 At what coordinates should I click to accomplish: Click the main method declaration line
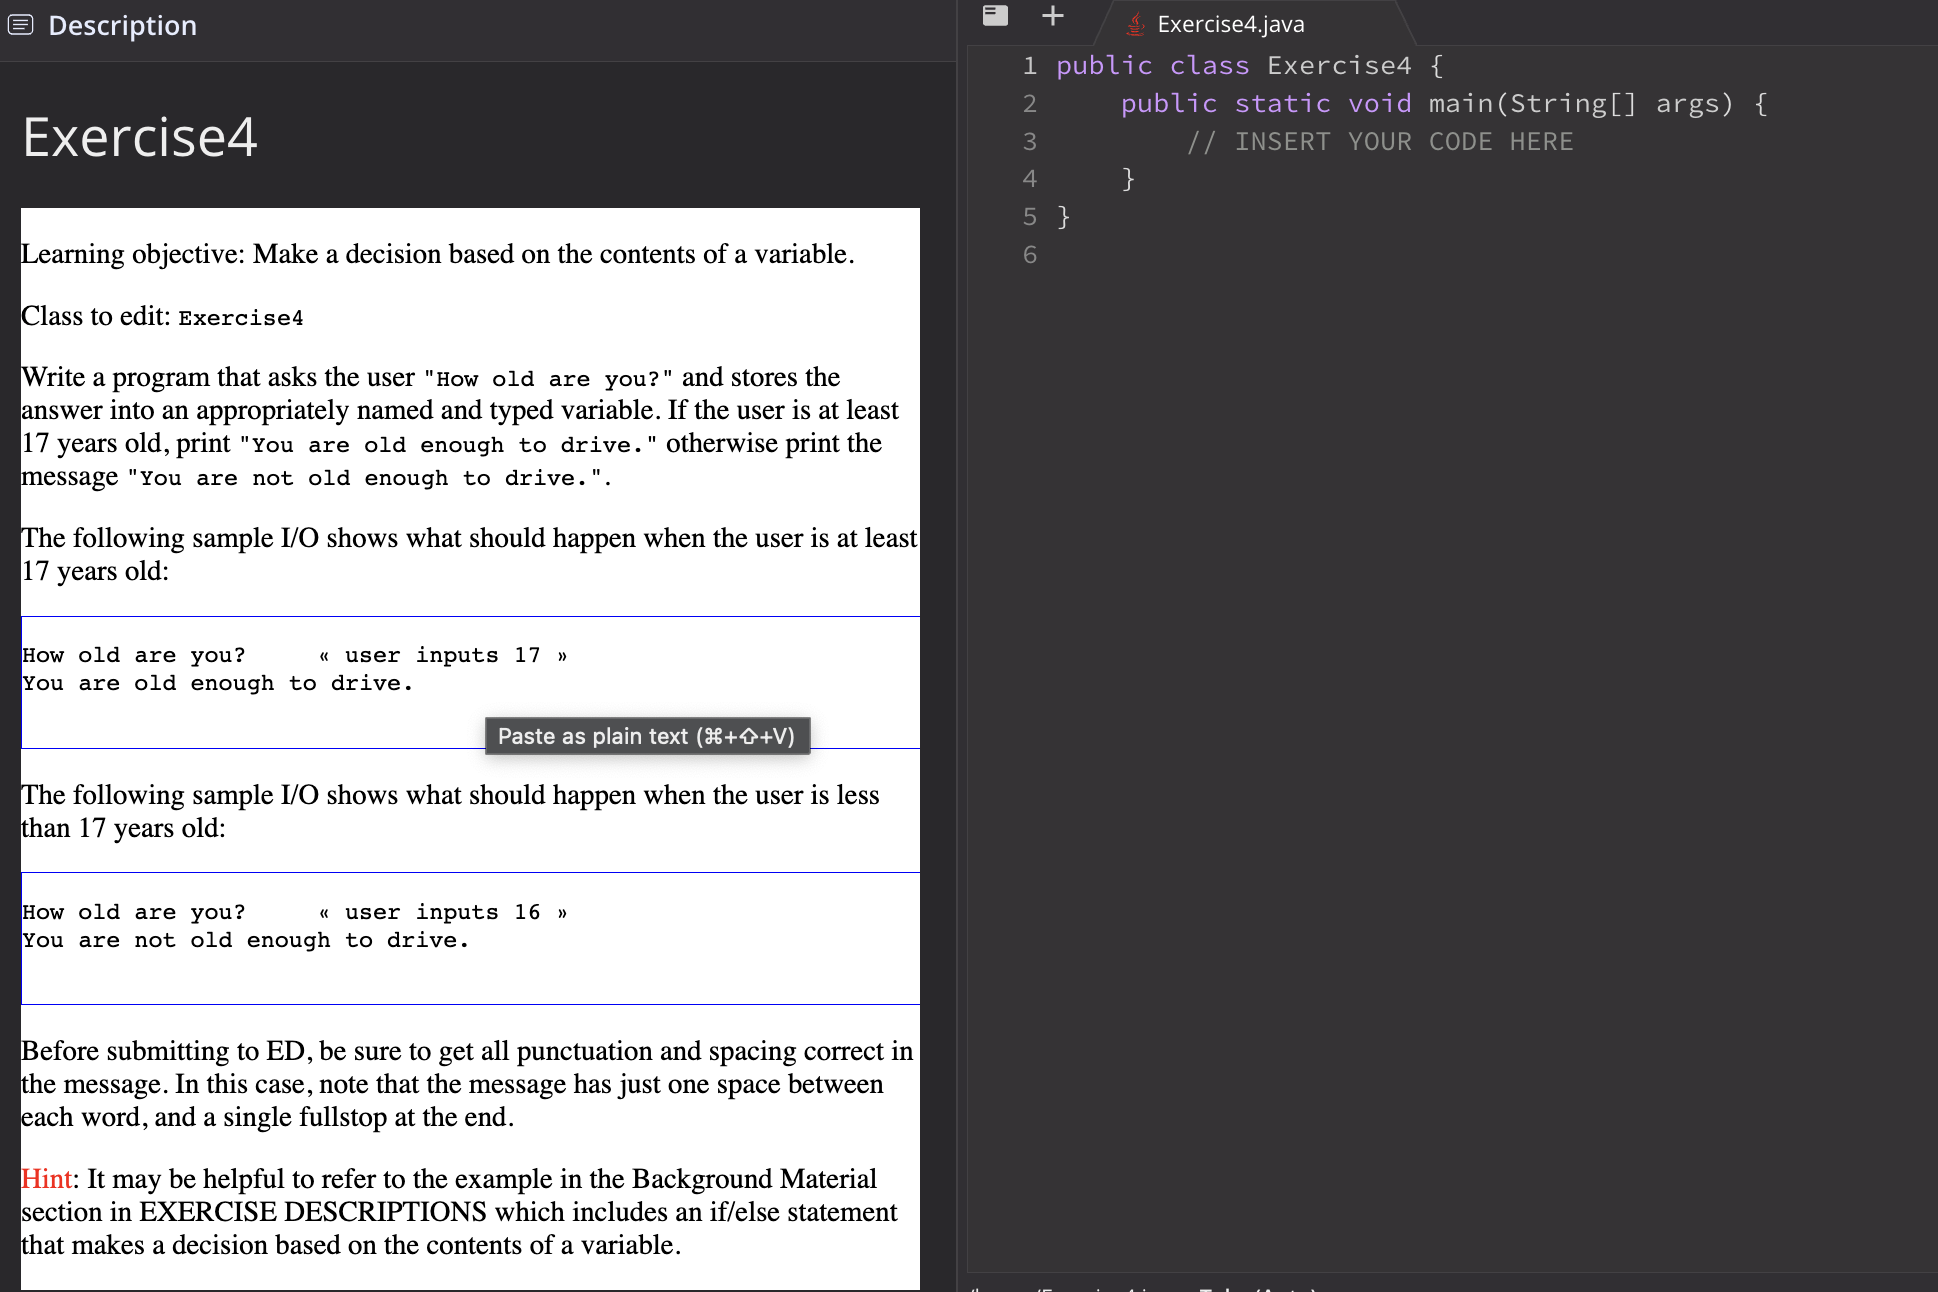point(1442,104)
